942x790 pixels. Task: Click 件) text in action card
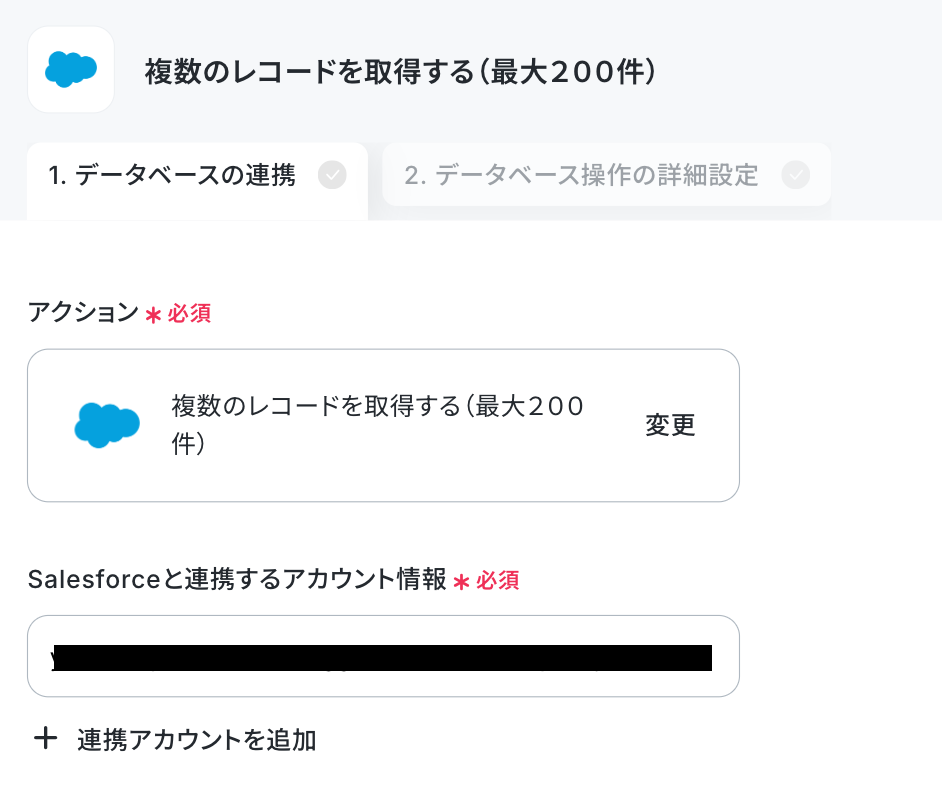pyautogui.click(x=188, y=444)
